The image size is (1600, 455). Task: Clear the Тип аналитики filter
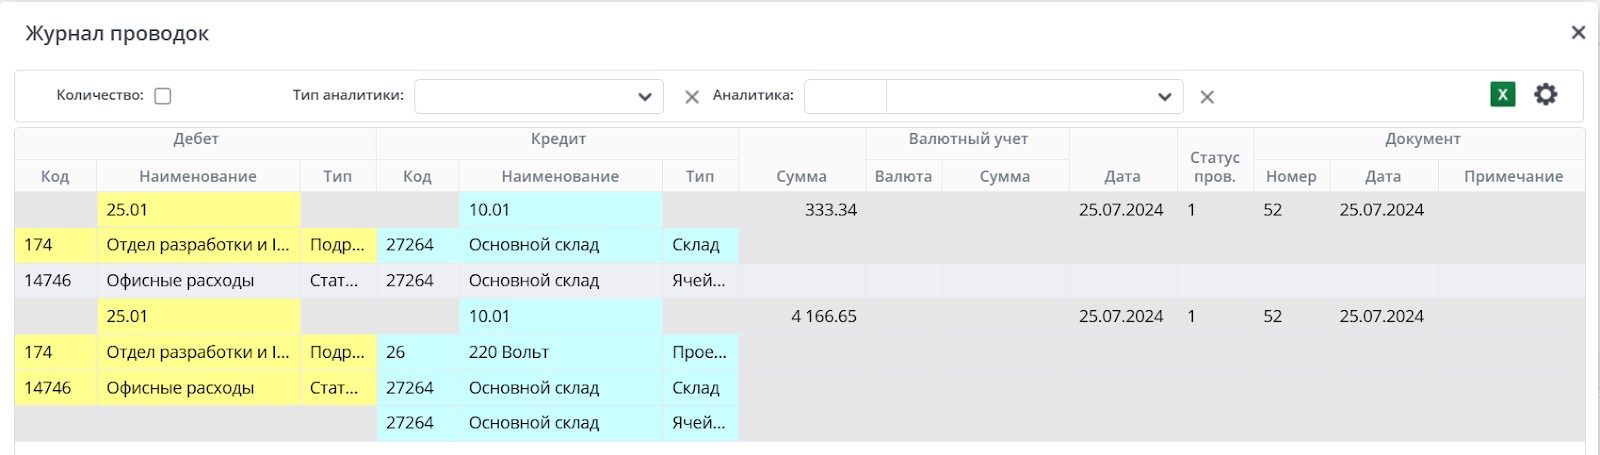[691, 97]
